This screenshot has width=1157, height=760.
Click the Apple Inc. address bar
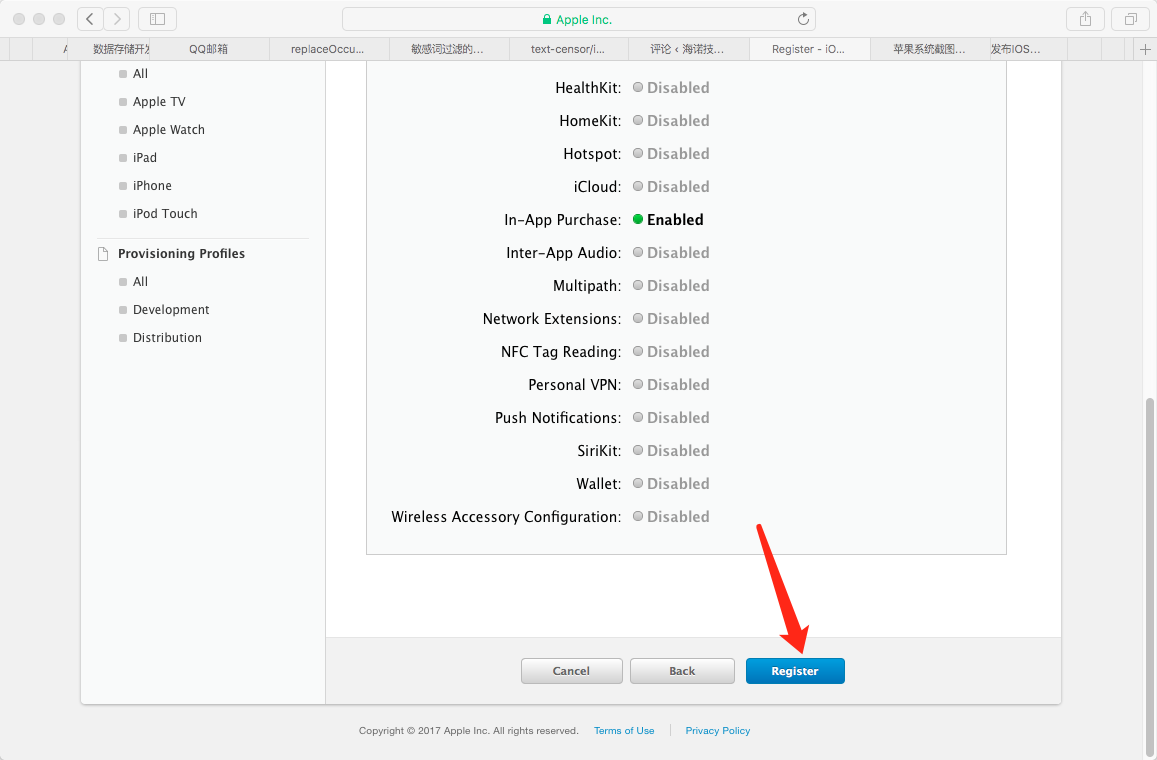(578, 19)
